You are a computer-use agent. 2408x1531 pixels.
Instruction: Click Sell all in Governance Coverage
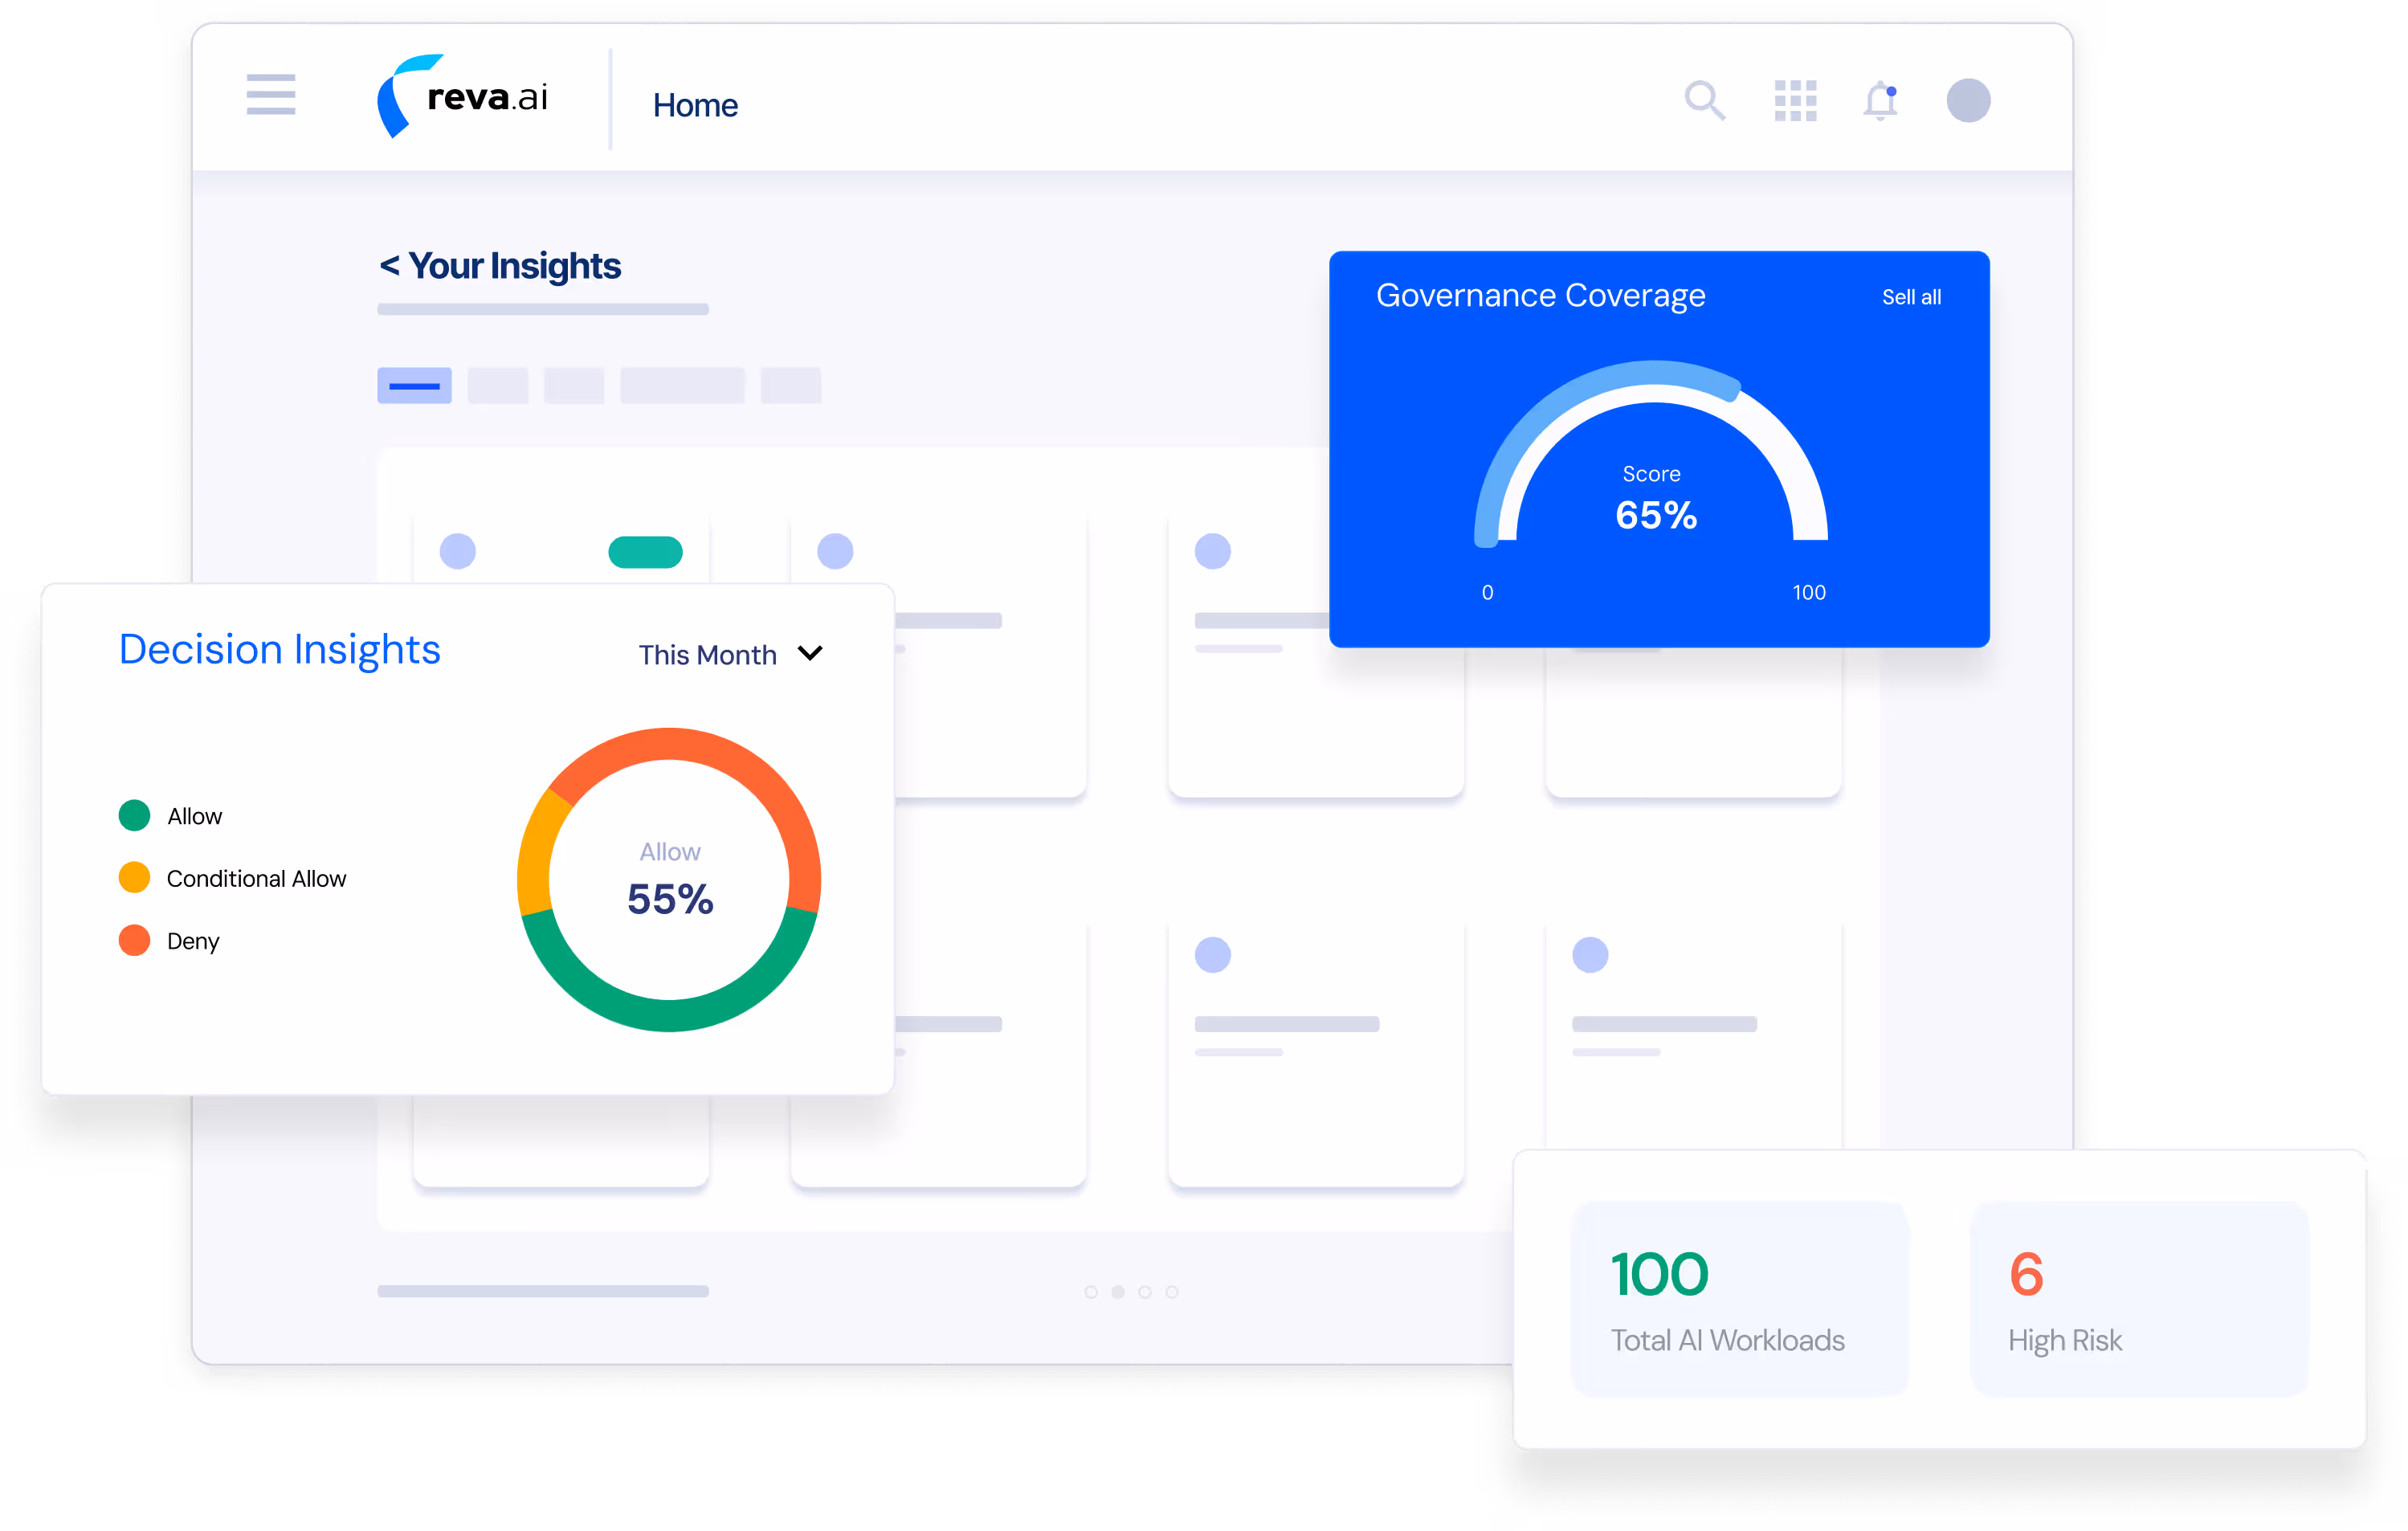pos(1911,297)
